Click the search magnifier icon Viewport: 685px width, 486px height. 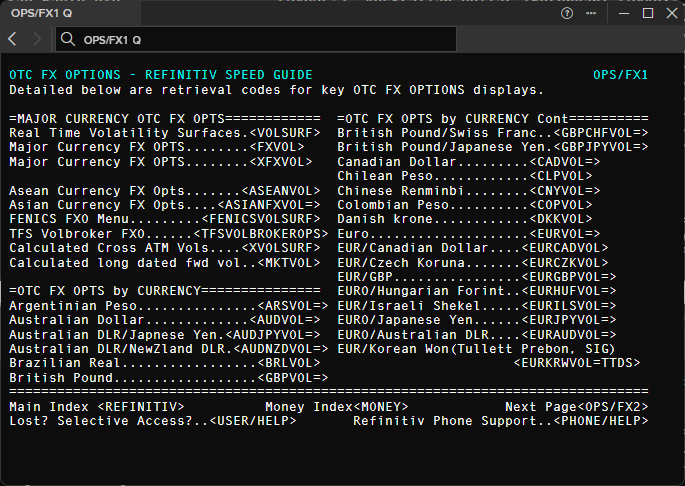tap(68, 39)
